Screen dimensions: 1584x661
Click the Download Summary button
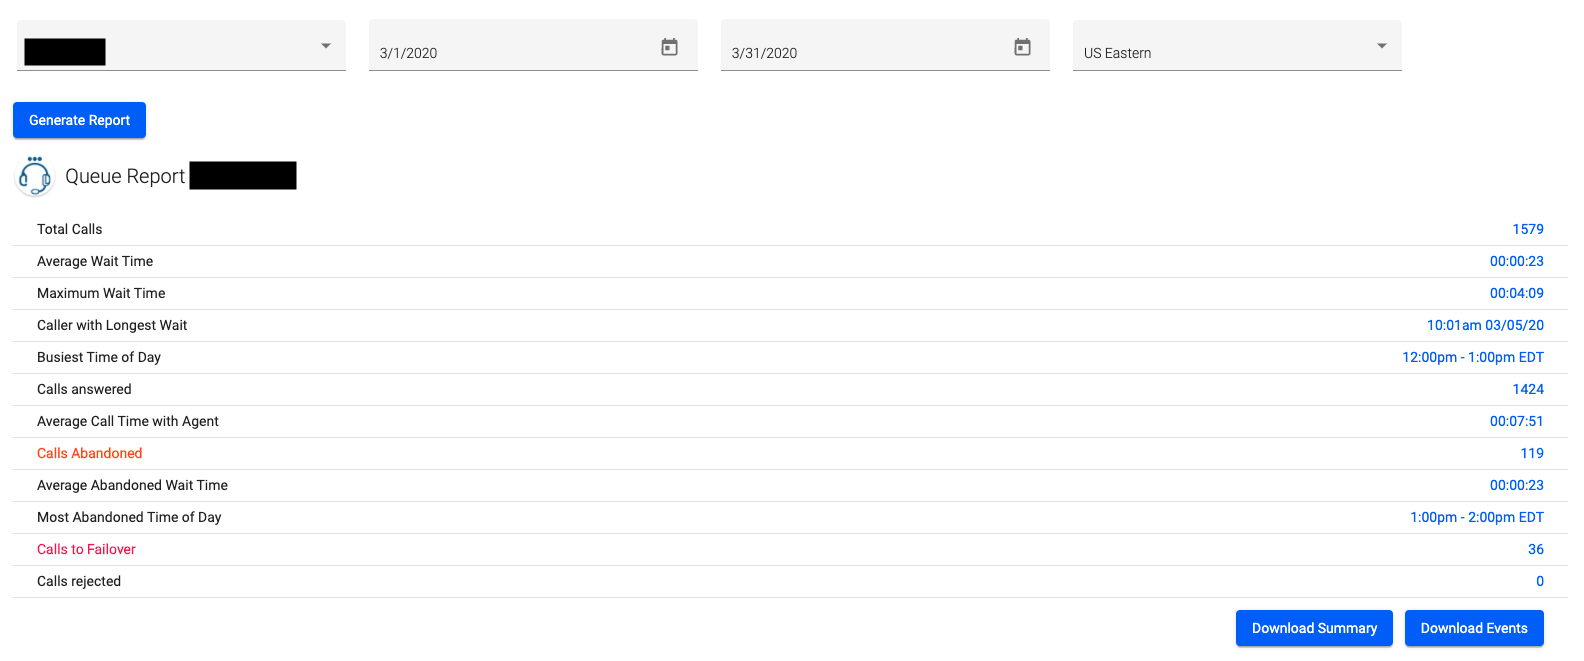[x=1314, y=628]
